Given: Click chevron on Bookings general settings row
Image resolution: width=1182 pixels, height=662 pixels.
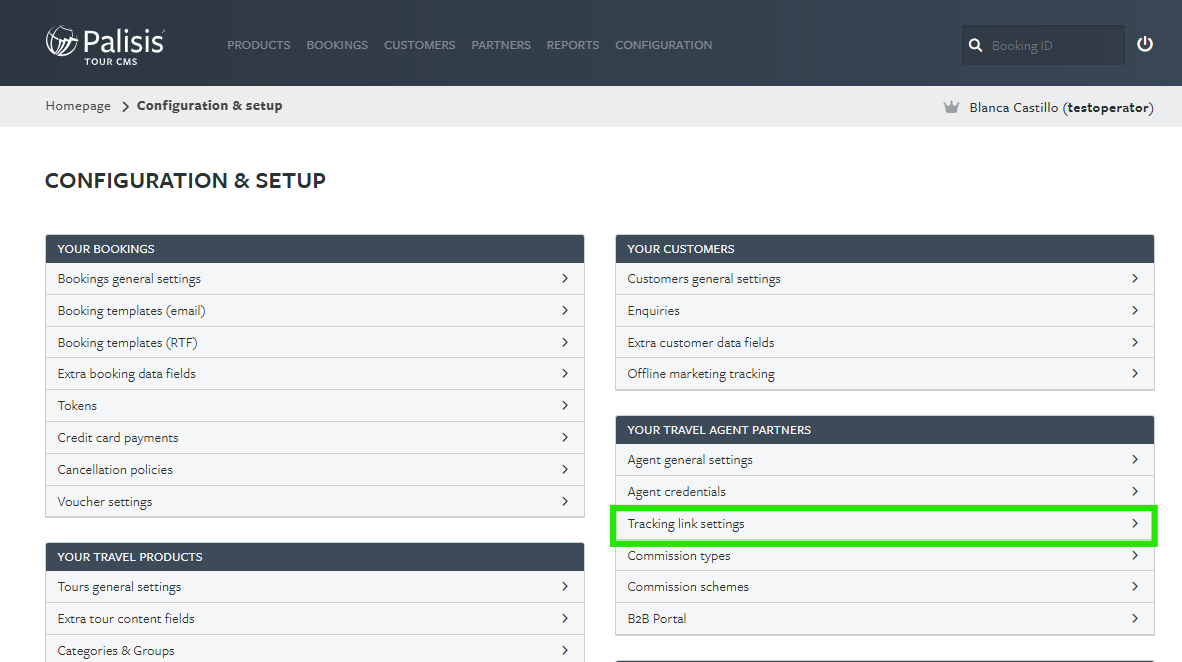Looking at the screenshot, I should point(565,279).
